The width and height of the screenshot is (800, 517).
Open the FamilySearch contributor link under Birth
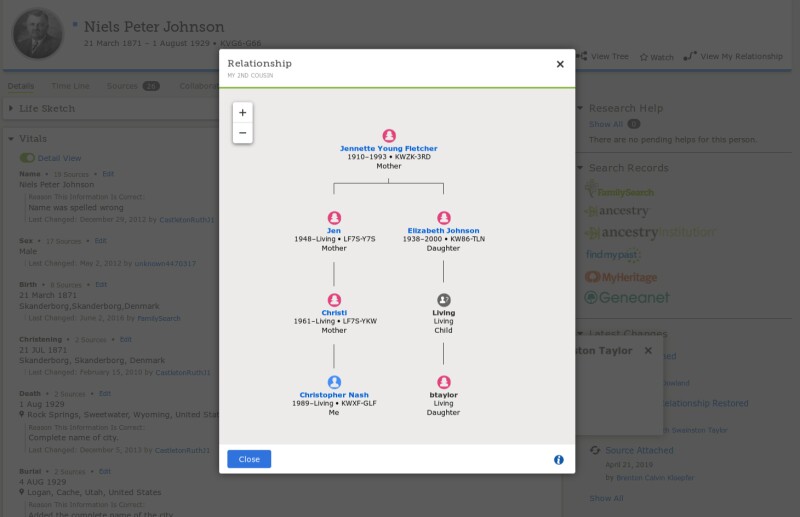coord(159,318)
